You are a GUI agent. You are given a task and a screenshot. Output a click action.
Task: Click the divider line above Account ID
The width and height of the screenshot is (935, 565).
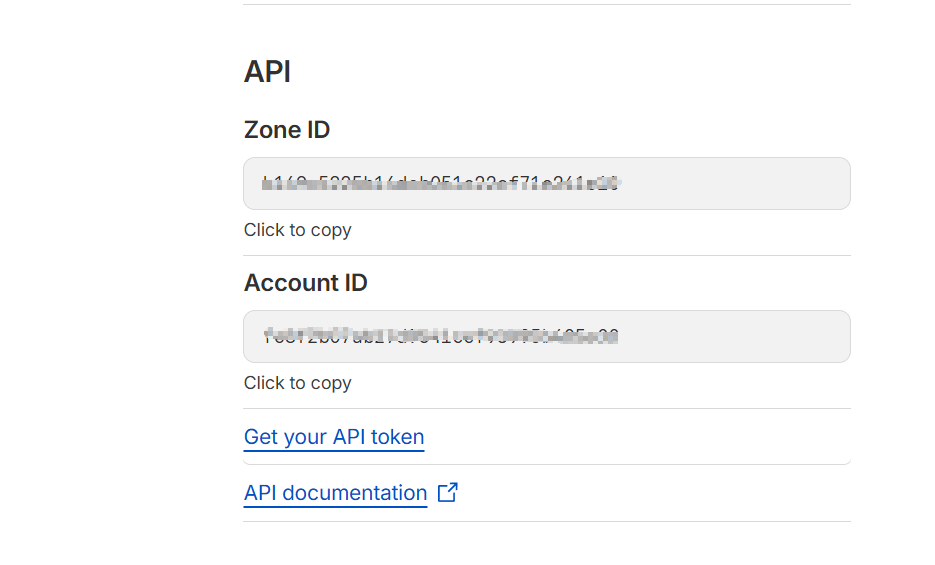click(x=546, y=255)
